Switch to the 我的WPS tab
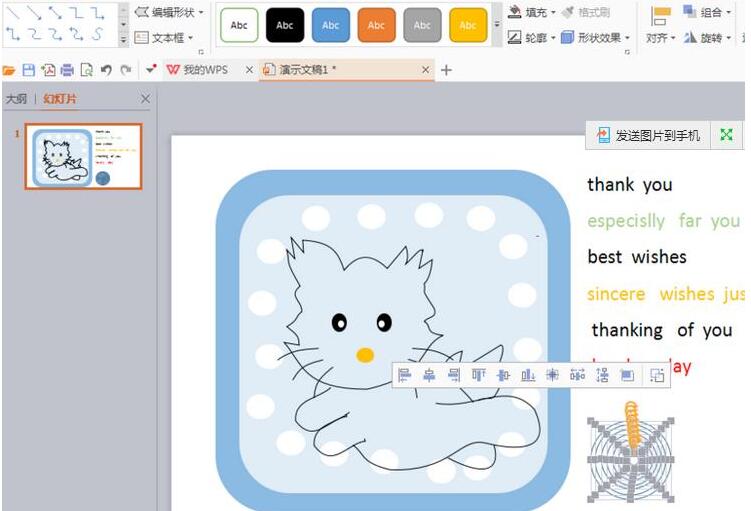The width and height of the screenshot is (751, 511). point(198,70)
